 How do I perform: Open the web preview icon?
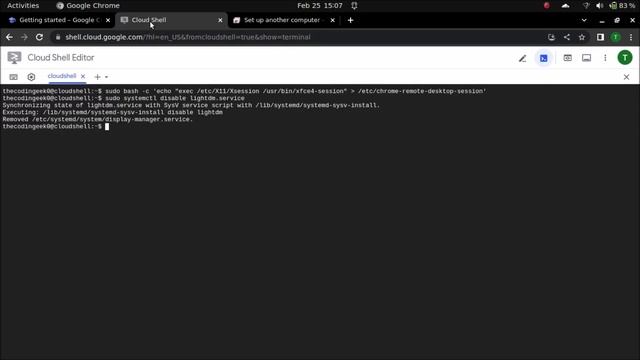(567, 58)
